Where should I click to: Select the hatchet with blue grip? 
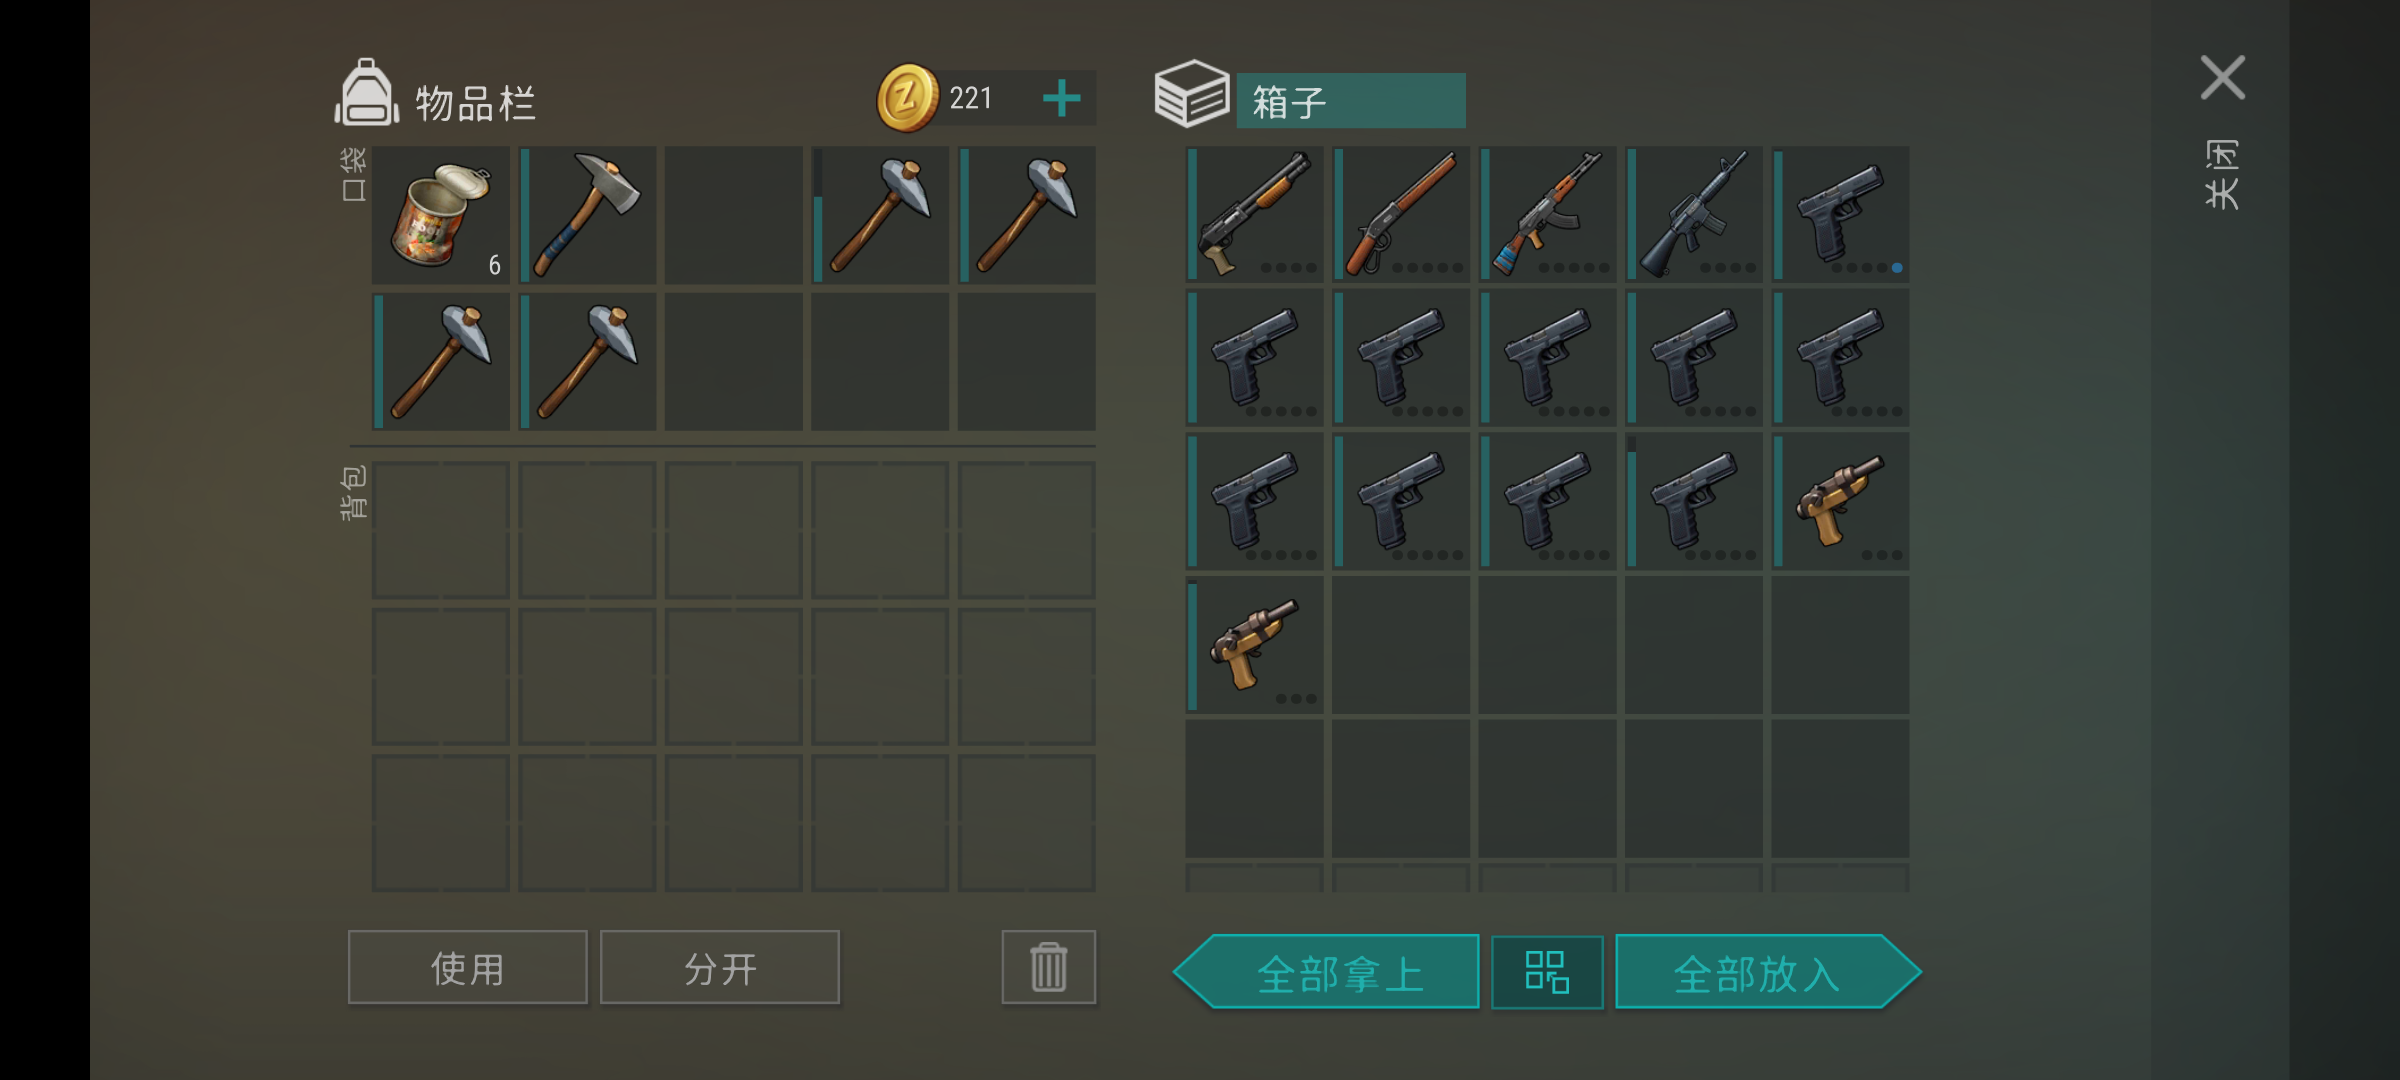pyautogui.click(x=588, y=215)
